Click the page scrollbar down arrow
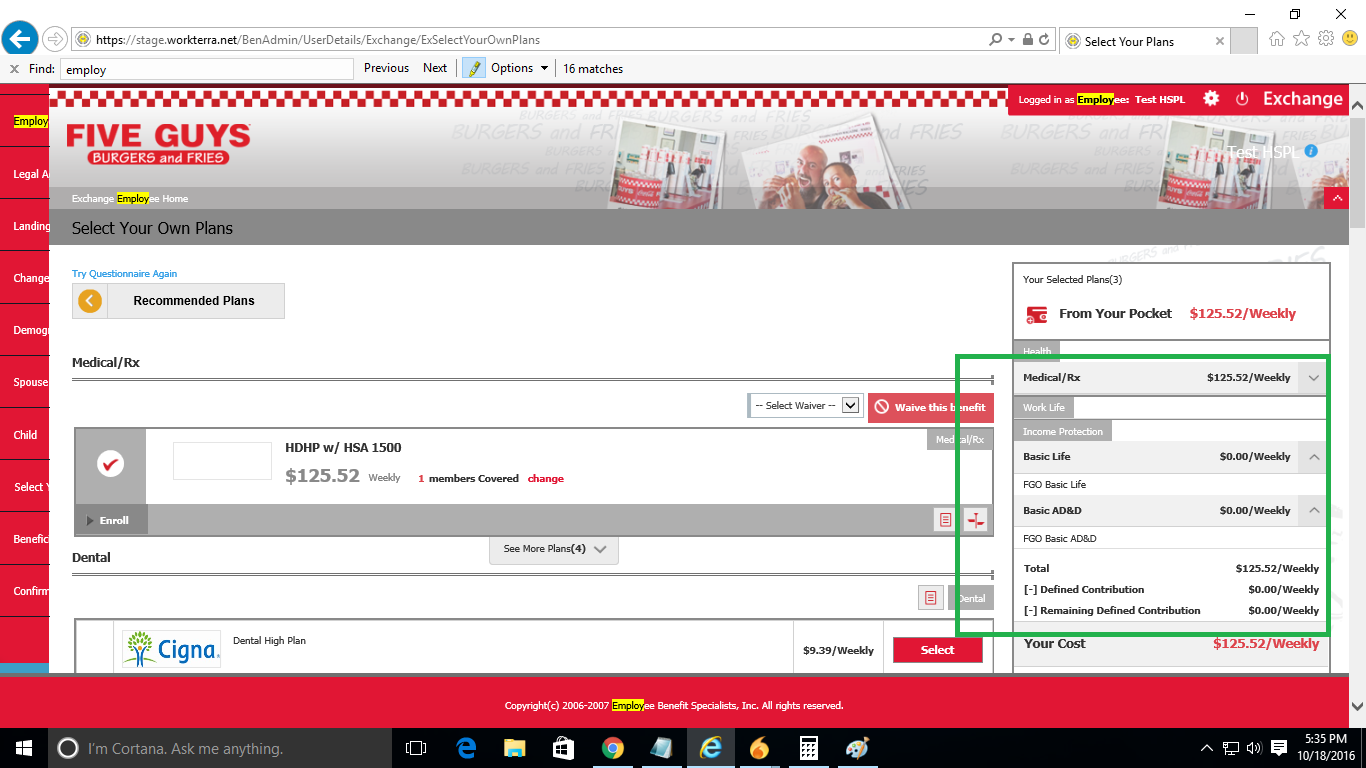Image resolution: width=1366 pixels, height=768 pixels. [x=1357, y=706]
